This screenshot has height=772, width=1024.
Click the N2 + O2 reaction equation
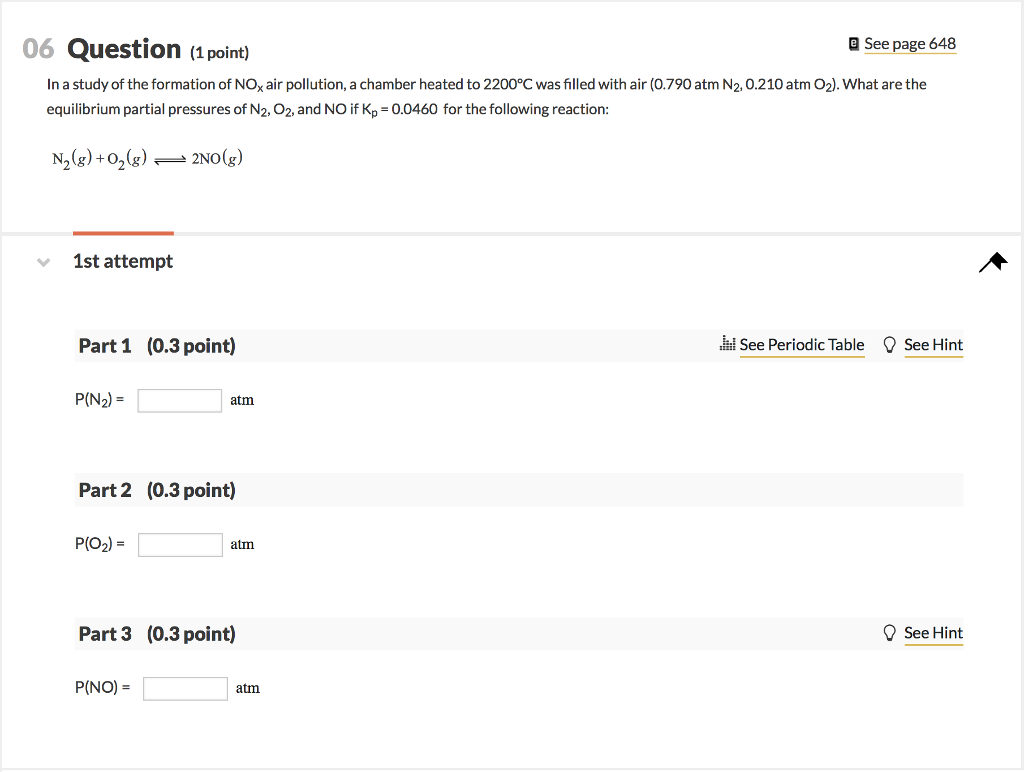148,159
